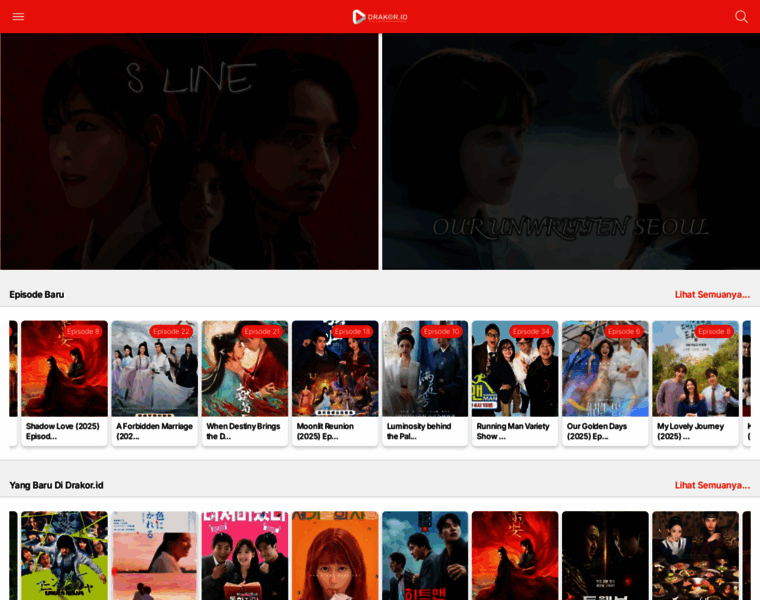The width and height of the screenshot is (760, 600).
Task: Click the Episode 10 badge
Action: click(x=442, y=332)
